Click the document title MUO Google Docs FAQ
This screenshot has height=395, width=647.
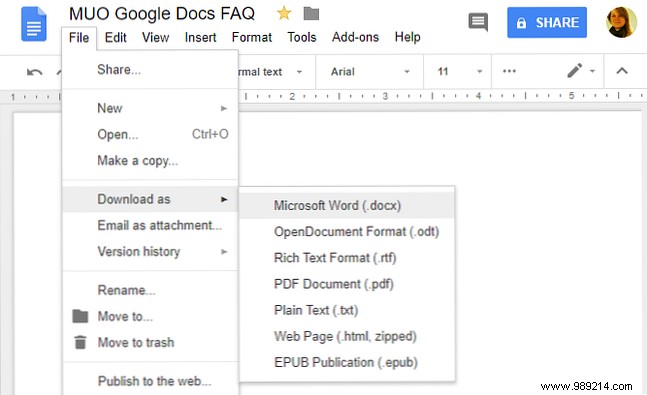[162, 14]
